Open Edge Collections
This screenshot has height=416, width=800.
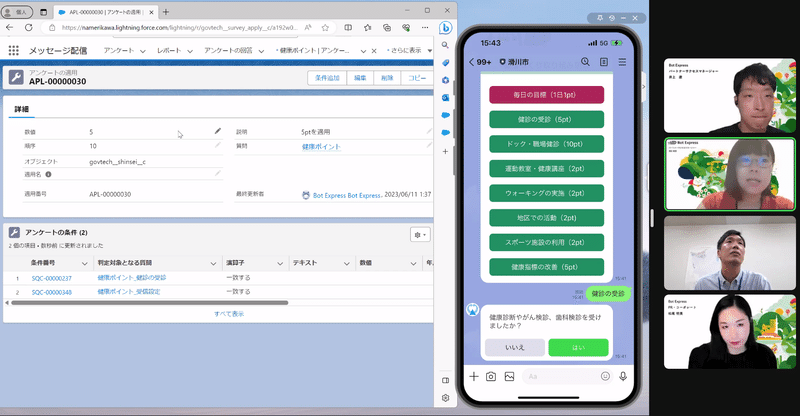click(387, 28)
